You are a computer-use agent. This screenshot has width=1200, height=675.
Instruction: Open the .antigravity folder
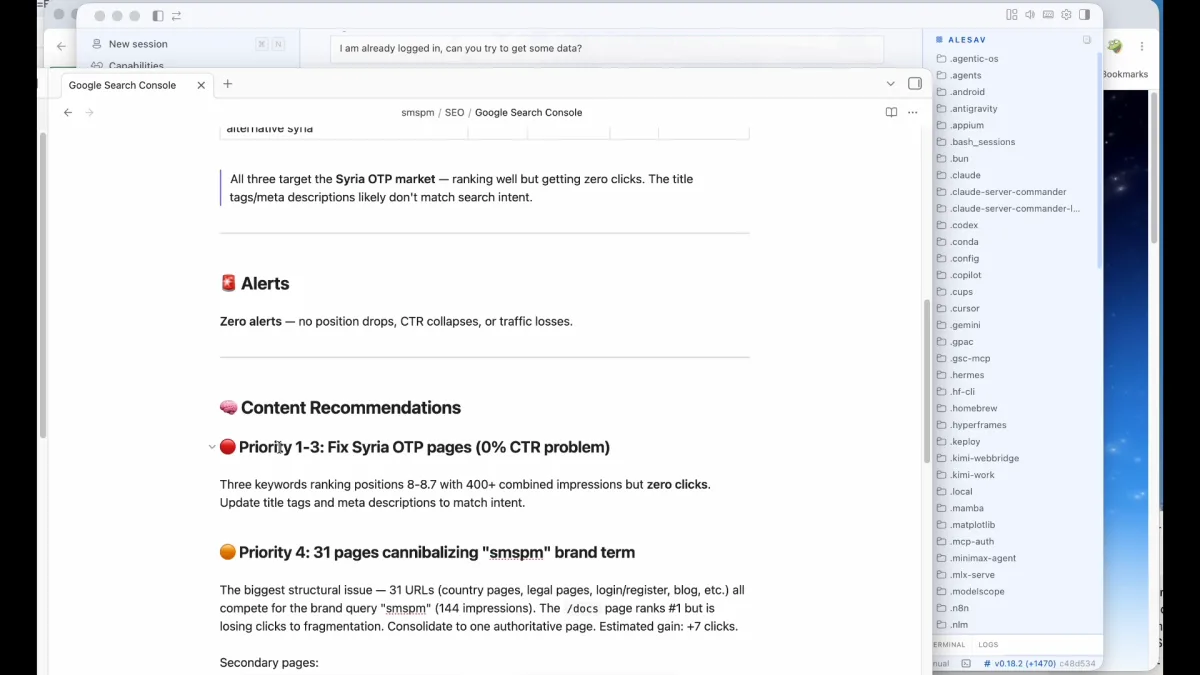pyautogui.click(x=973, y=109)
